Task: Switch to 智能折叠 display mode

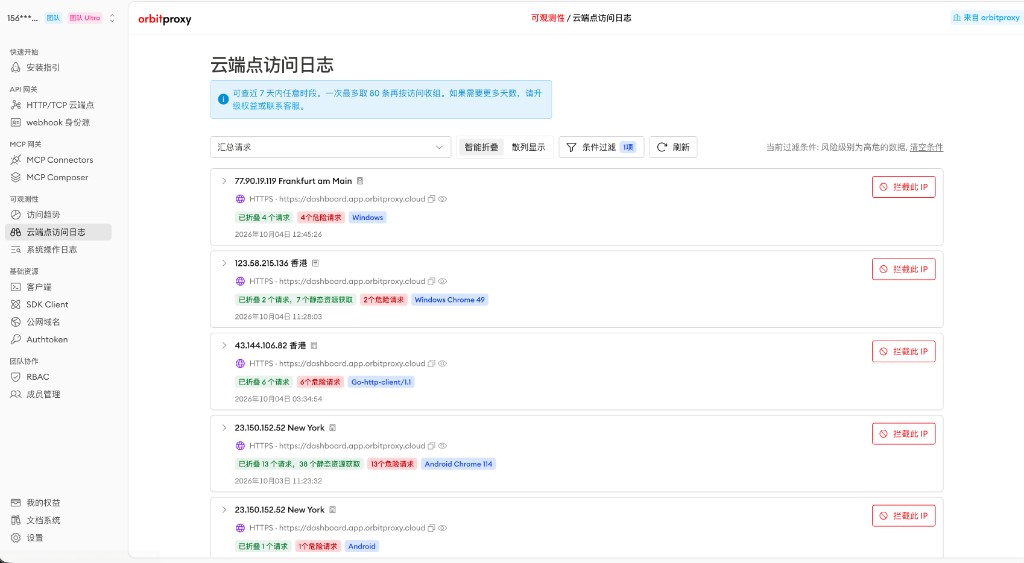Action: [481, 147]
